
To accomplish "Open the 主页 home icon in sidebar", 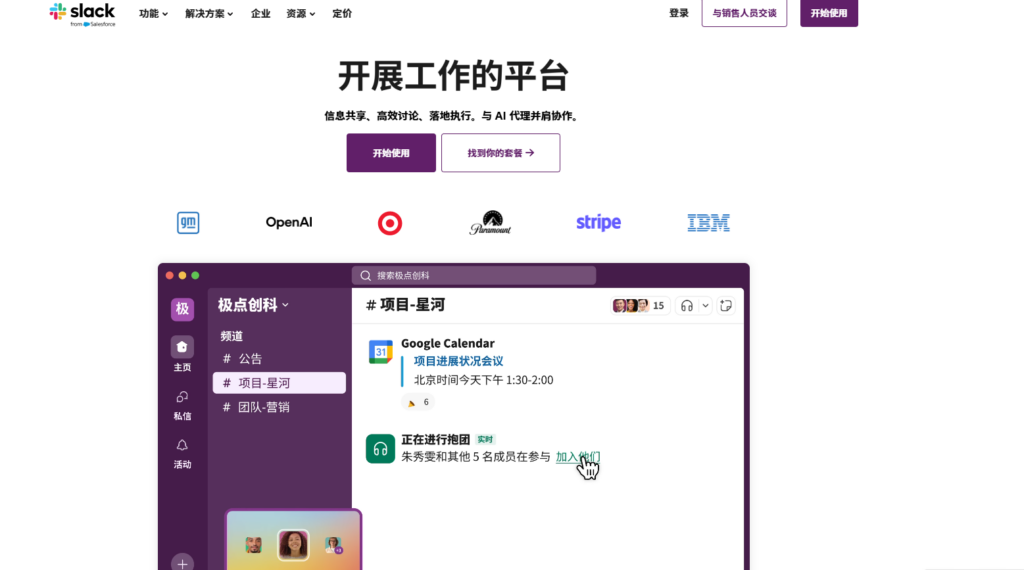I will coord(182,347).
